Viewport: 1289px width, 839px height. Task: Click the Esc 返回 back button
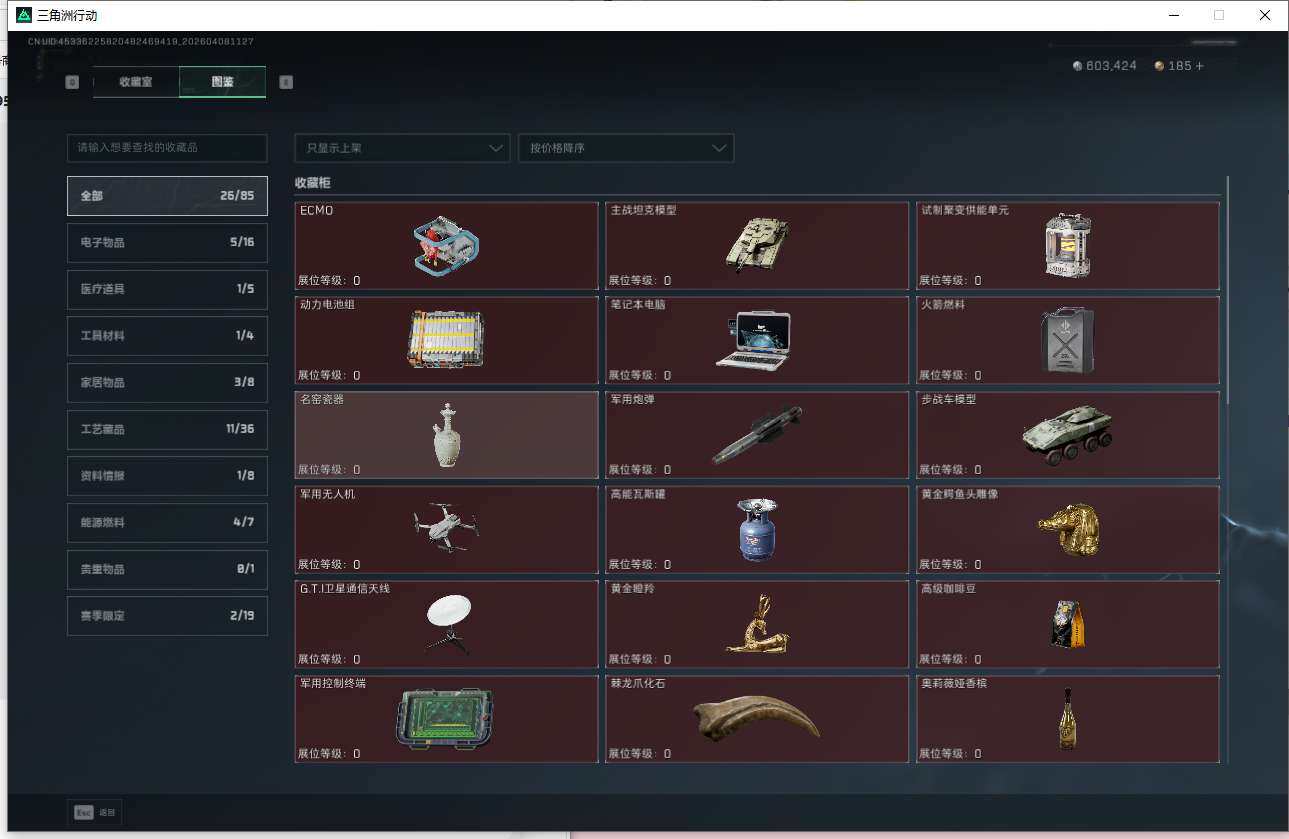(x=94, y=813)
